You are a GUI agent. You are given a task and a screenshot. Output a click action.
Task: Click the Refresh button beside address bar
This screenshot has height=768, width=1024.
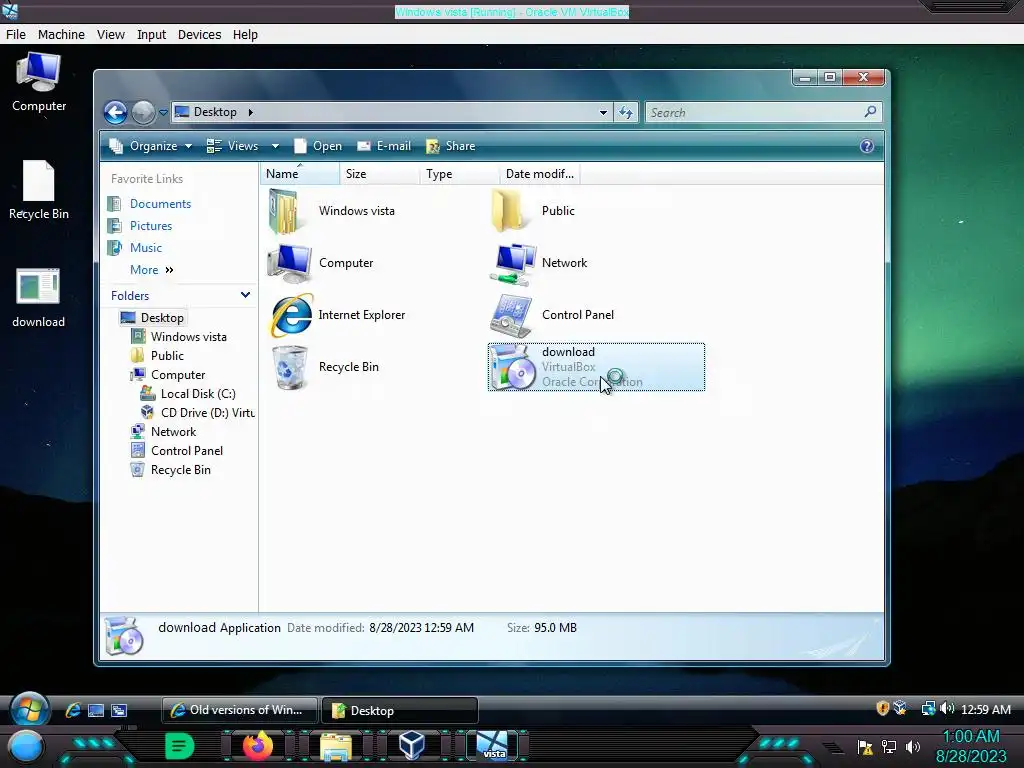click(x=626, y=112)
